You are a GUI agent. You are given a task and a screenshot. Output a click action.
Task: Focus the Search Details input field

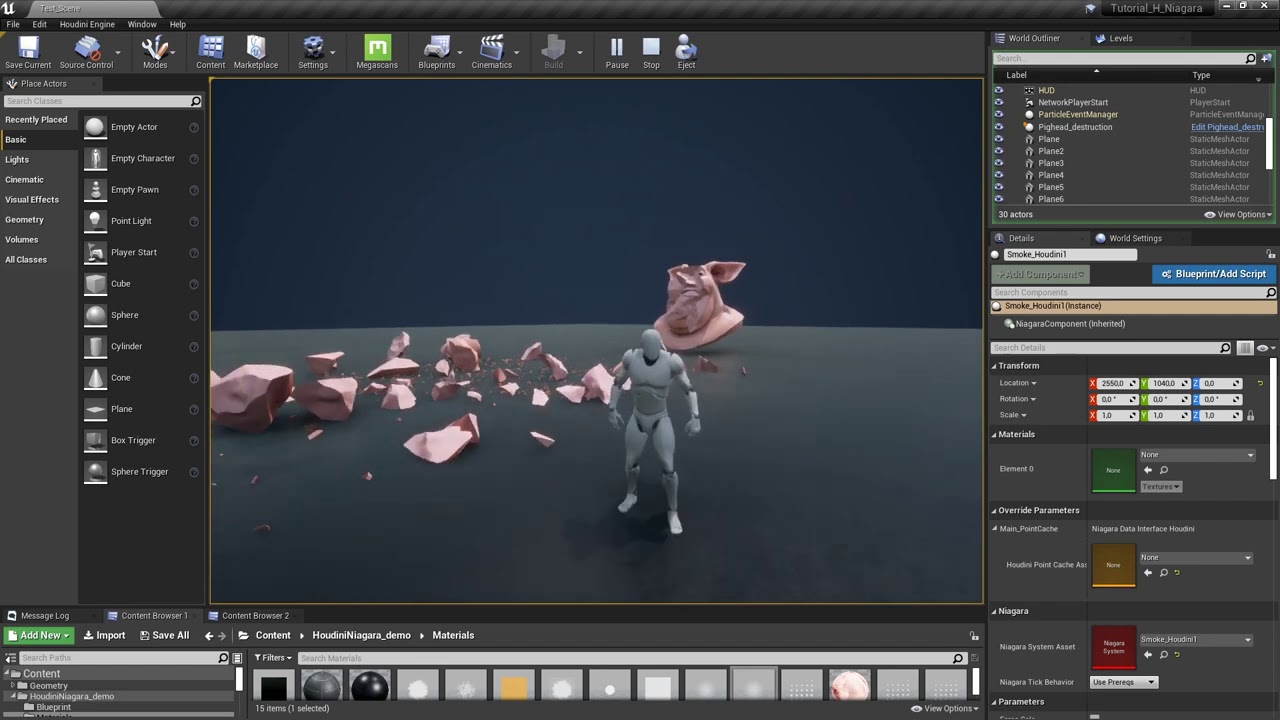point(1111,348)
